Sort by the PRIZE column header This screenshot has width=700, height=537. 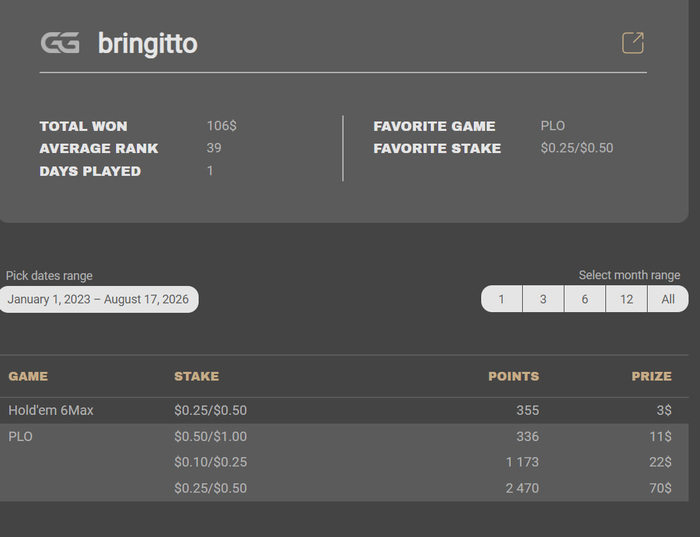[651, 376]
